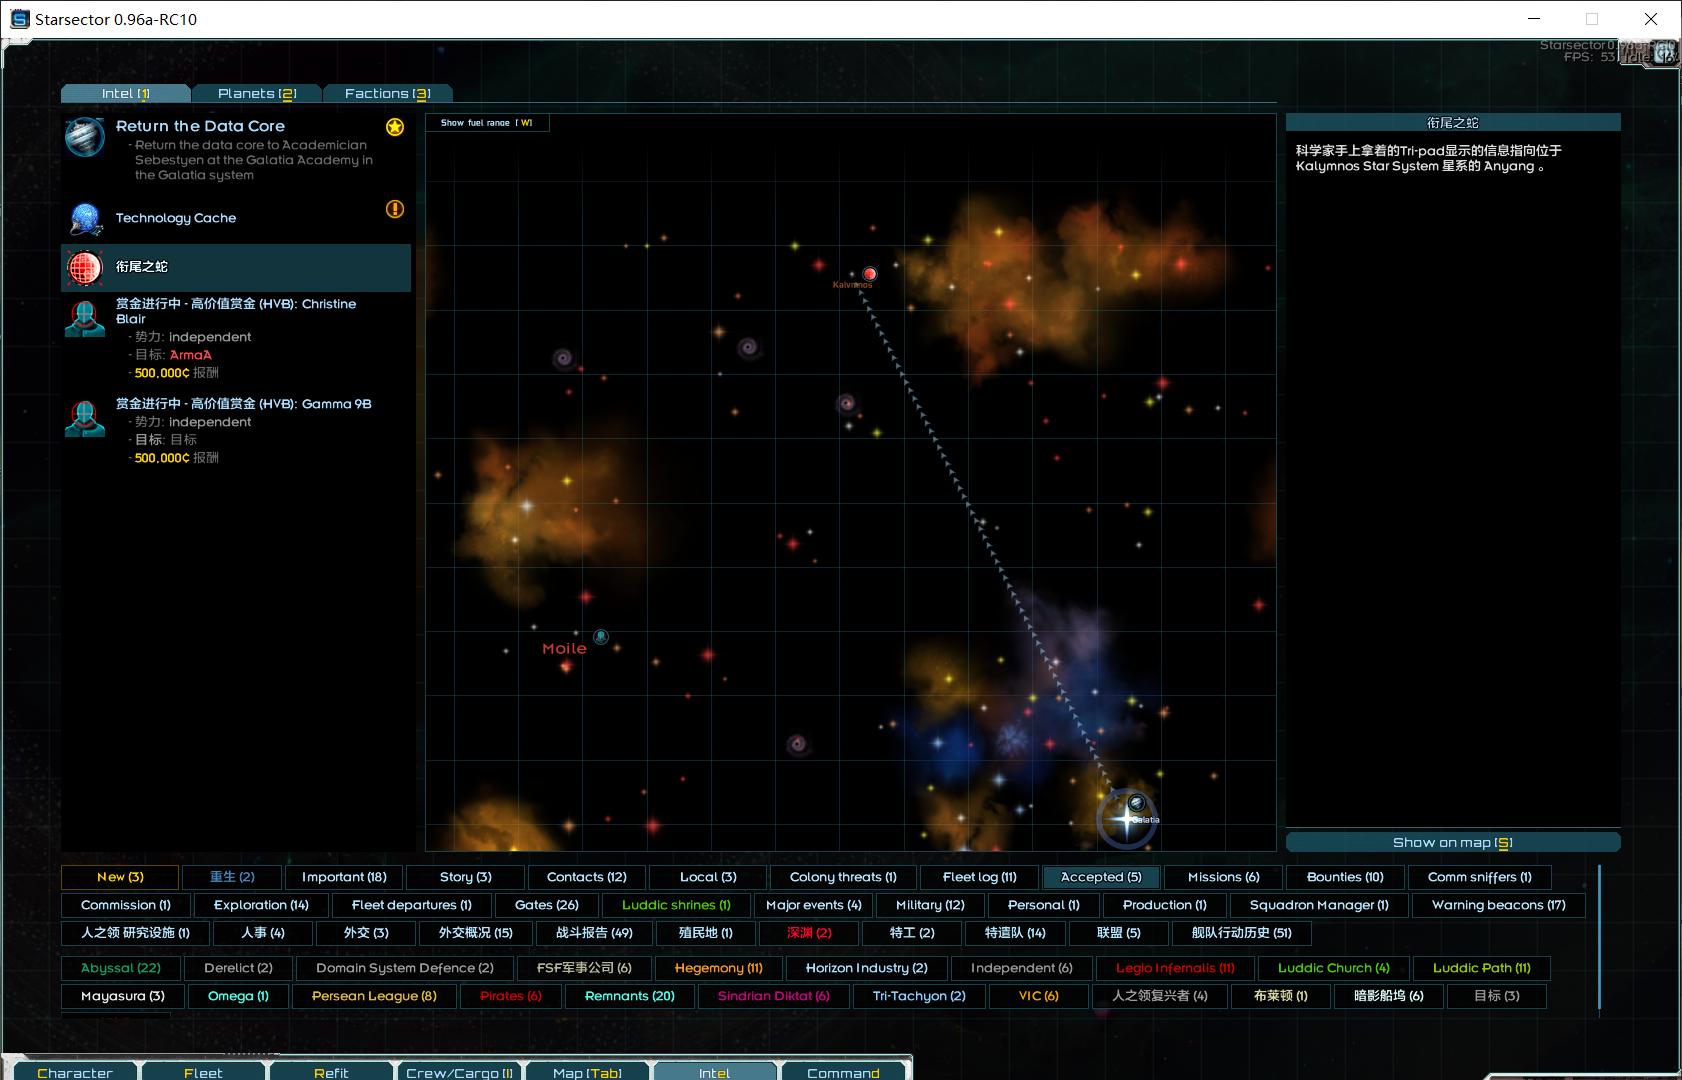The width and height of the screenshot is (1682, 1080).
Task: Click the red grid sphere mission icon
Action: pyautogui.click(x=85, y=267)
